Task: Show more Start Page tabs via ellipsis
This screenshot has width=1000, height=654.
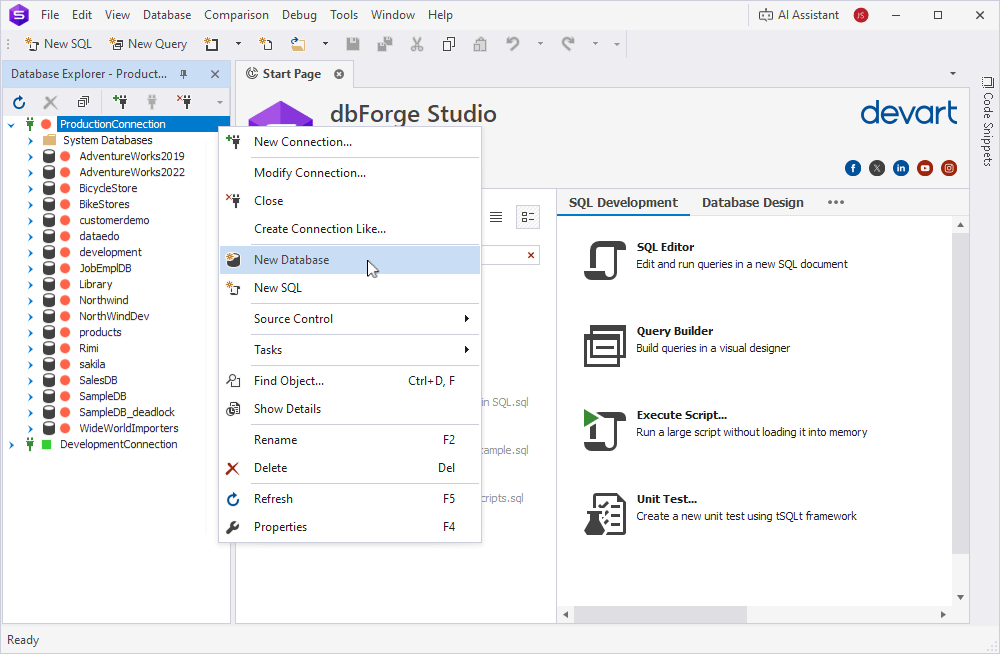Action: coord(835,202)
